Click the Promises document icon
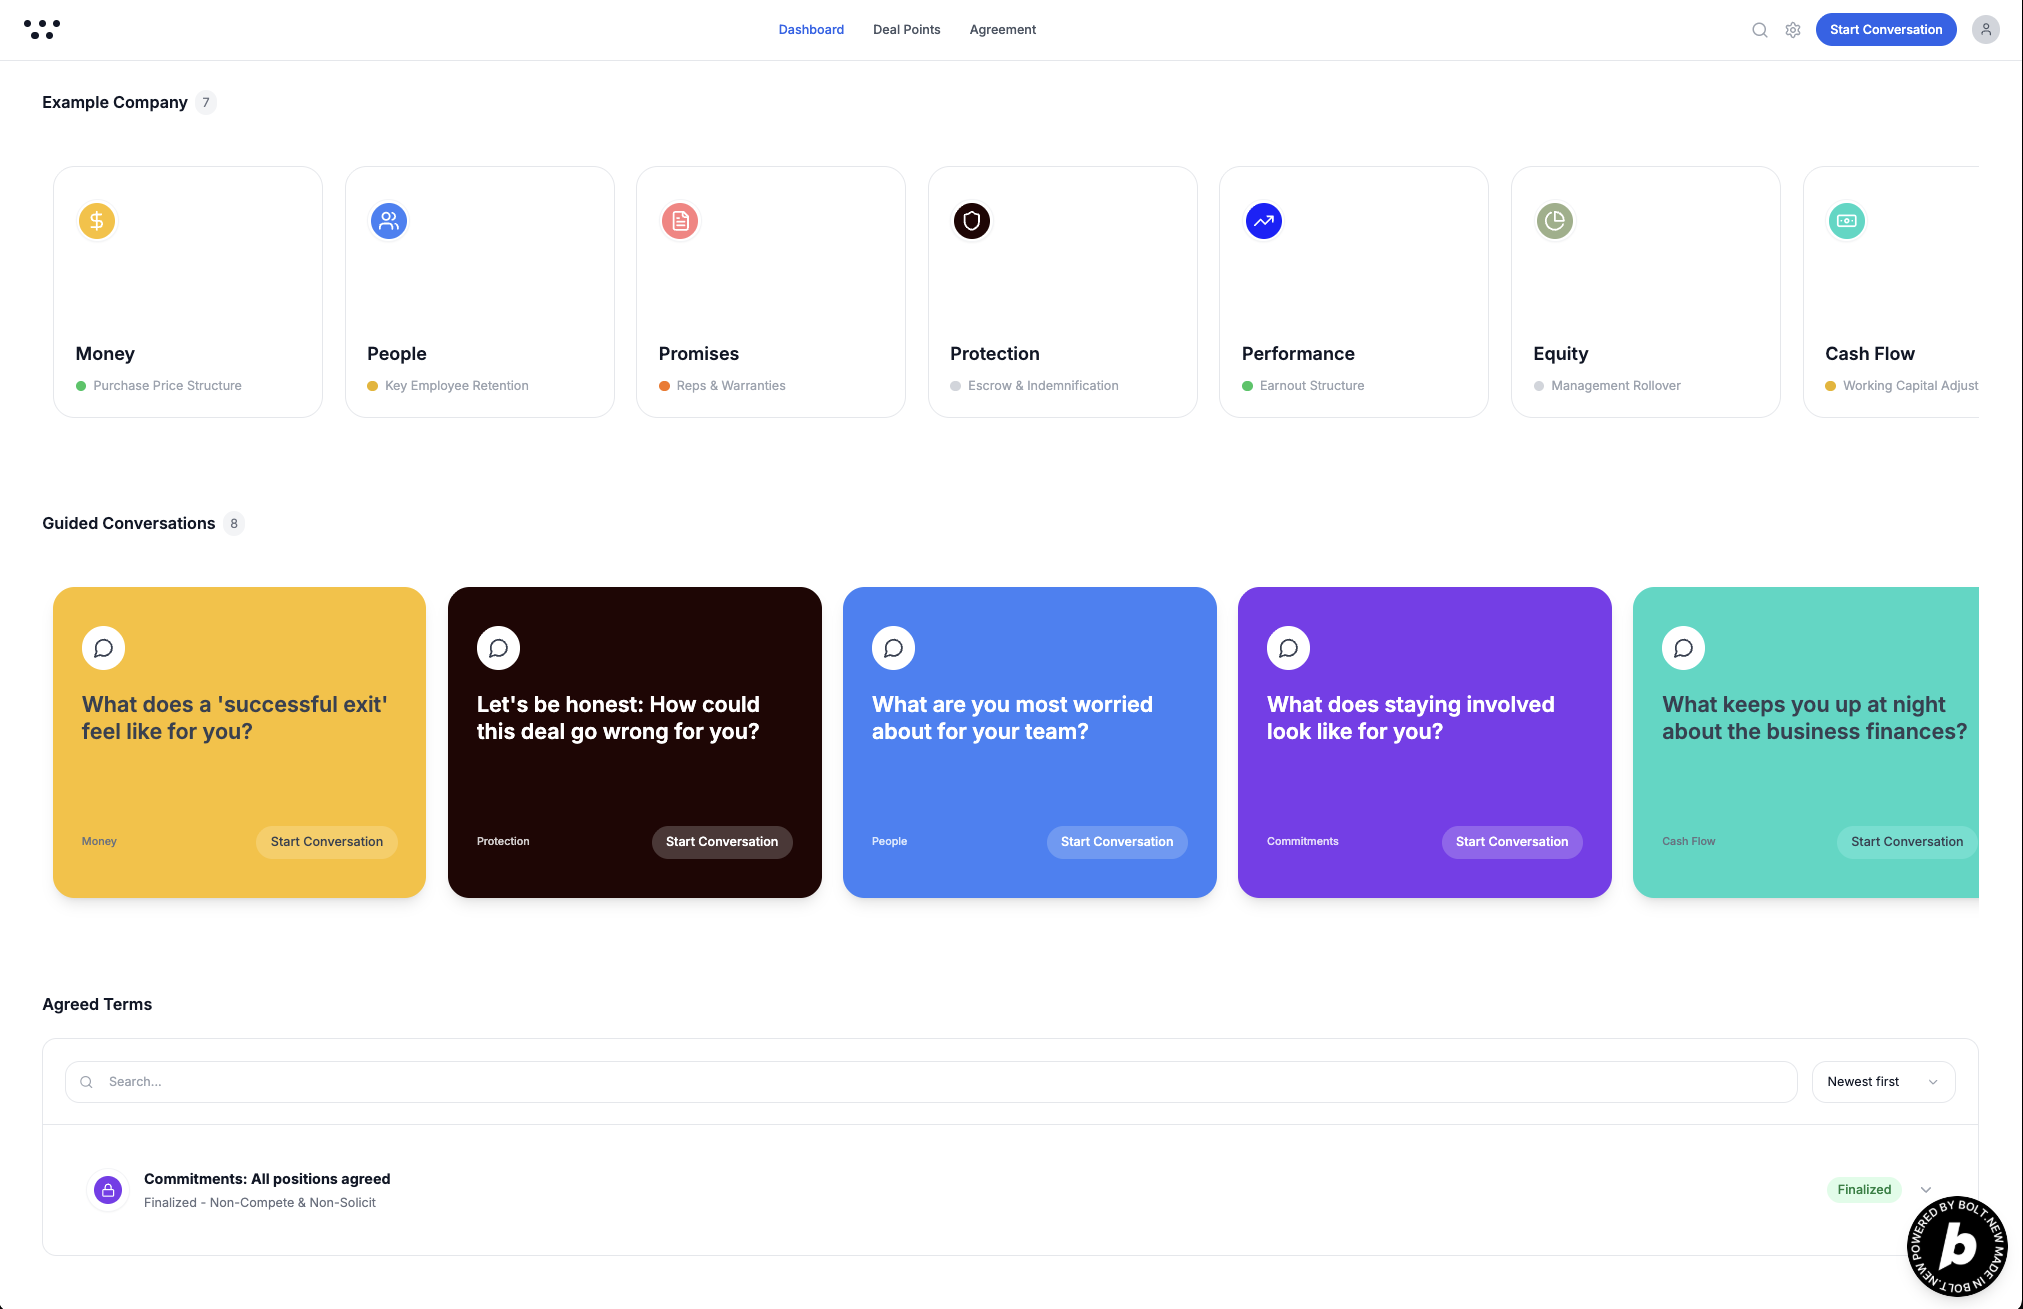 pos(680,221)
